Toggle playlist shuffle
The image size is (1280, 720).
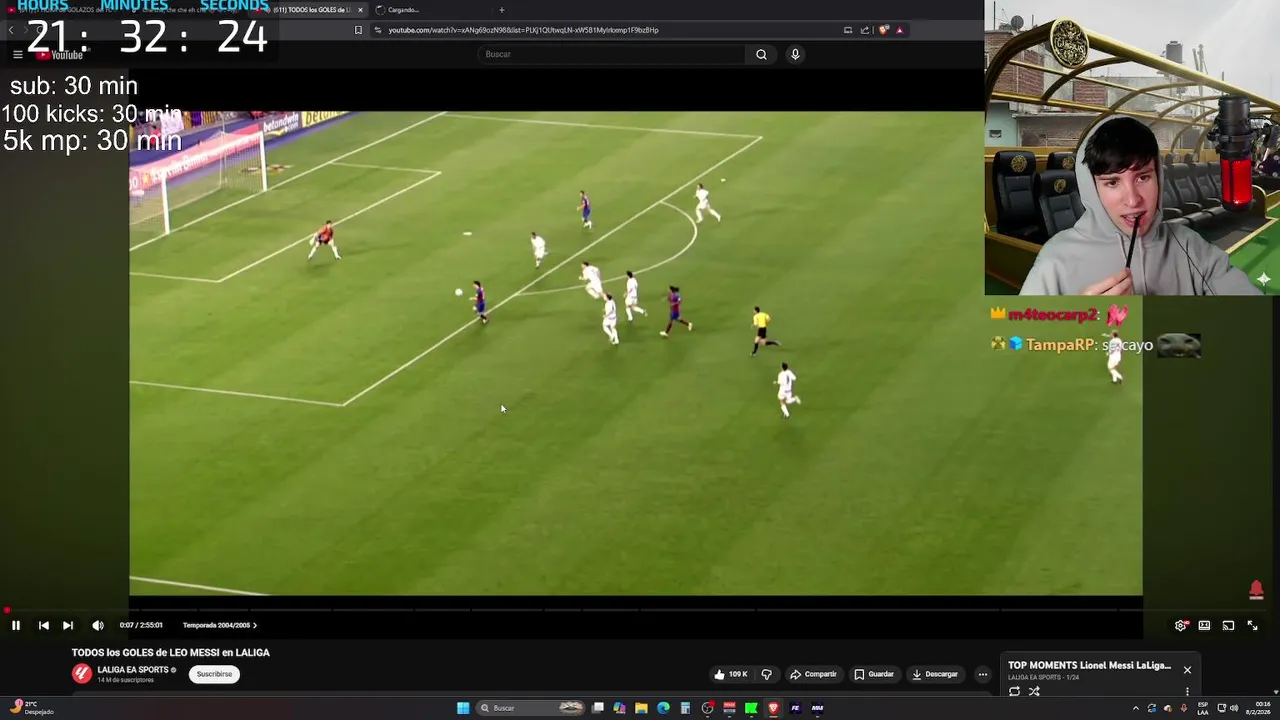[1034, 691]
